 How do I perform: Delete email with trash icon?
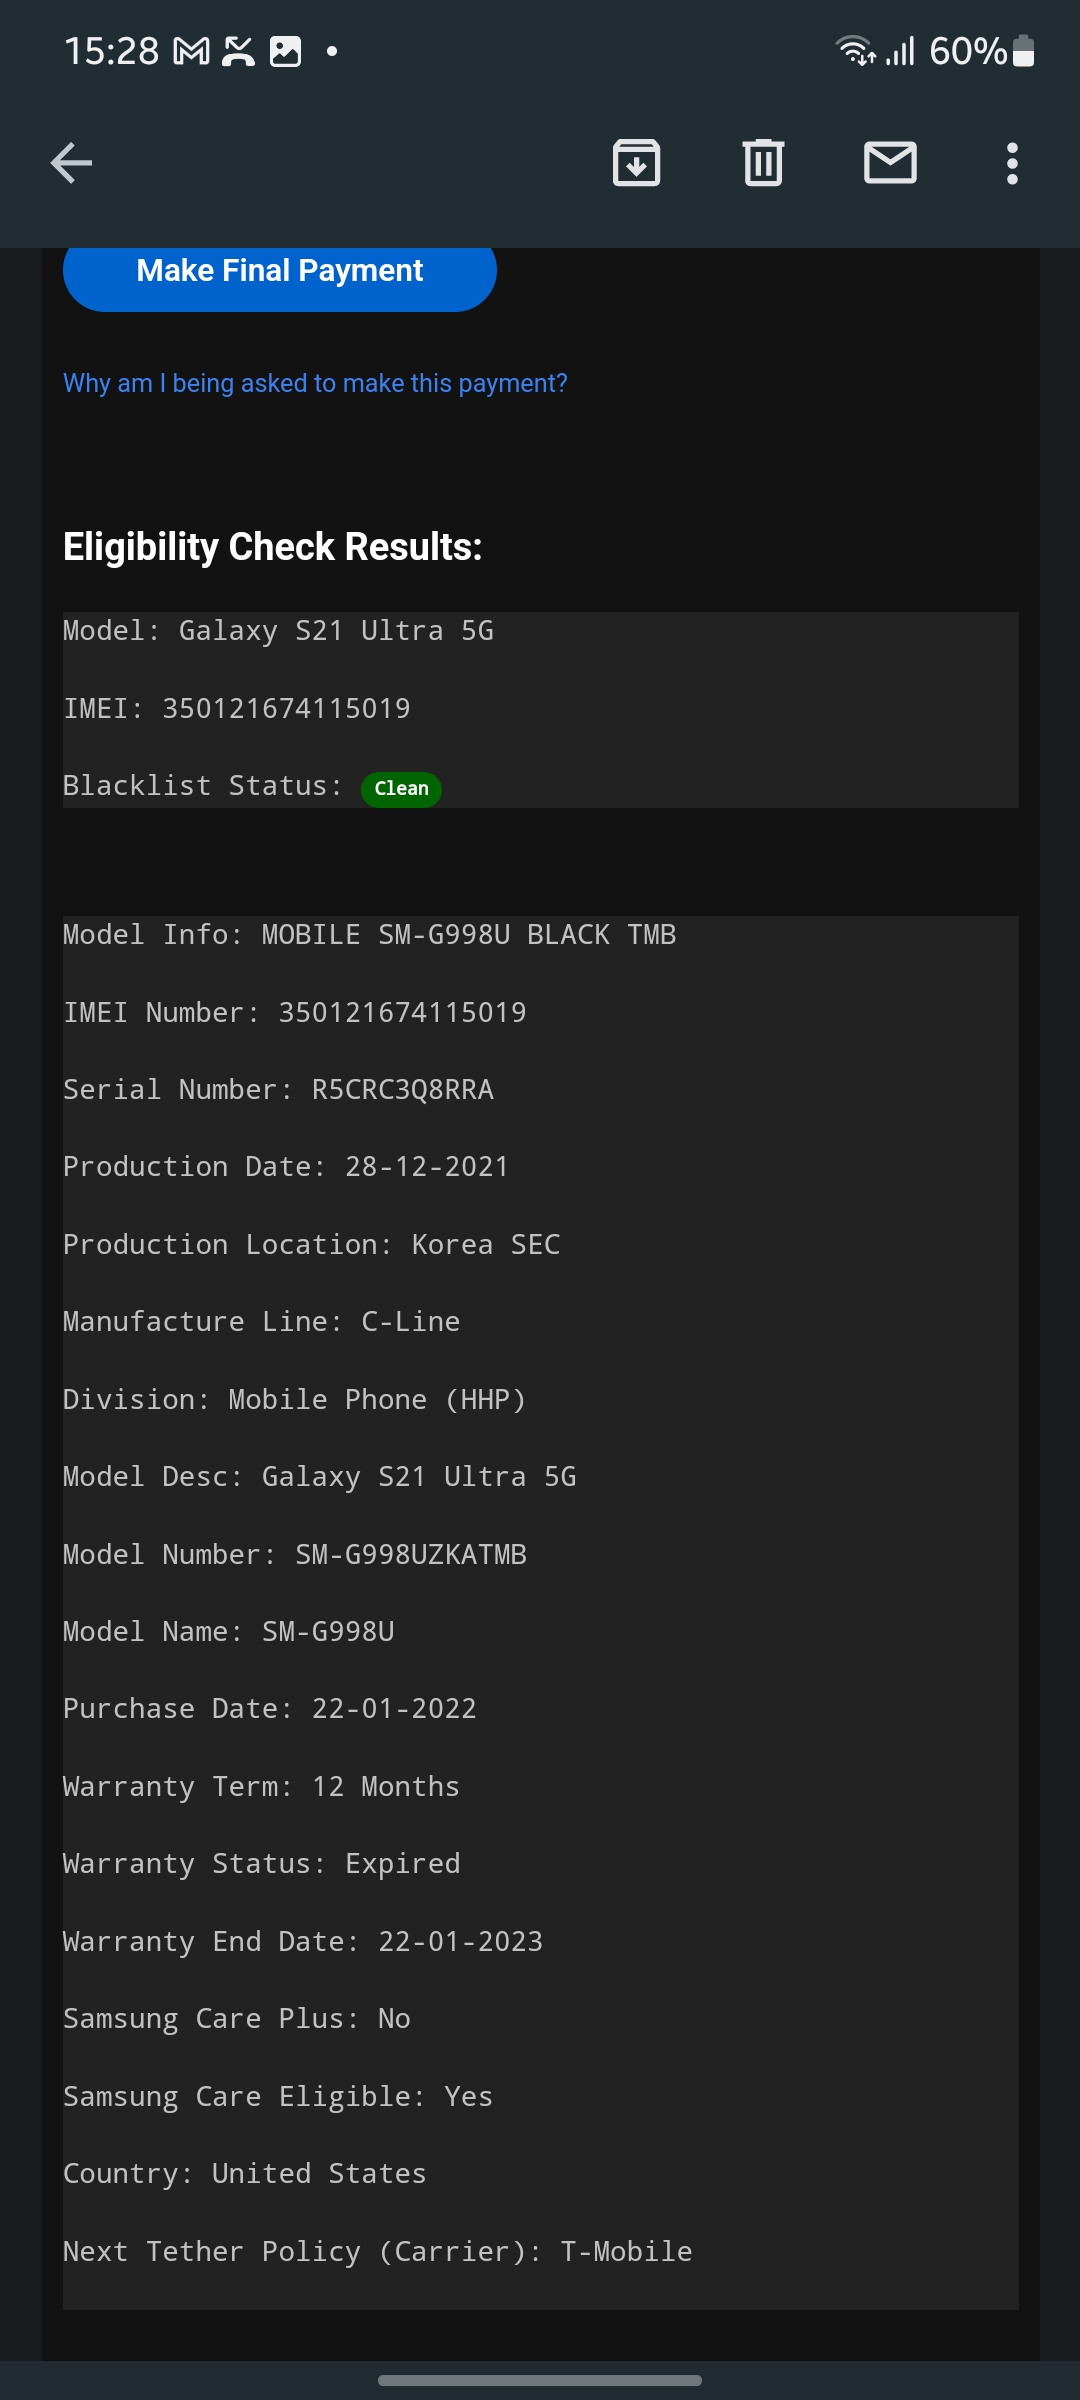[x=763, y=163]
